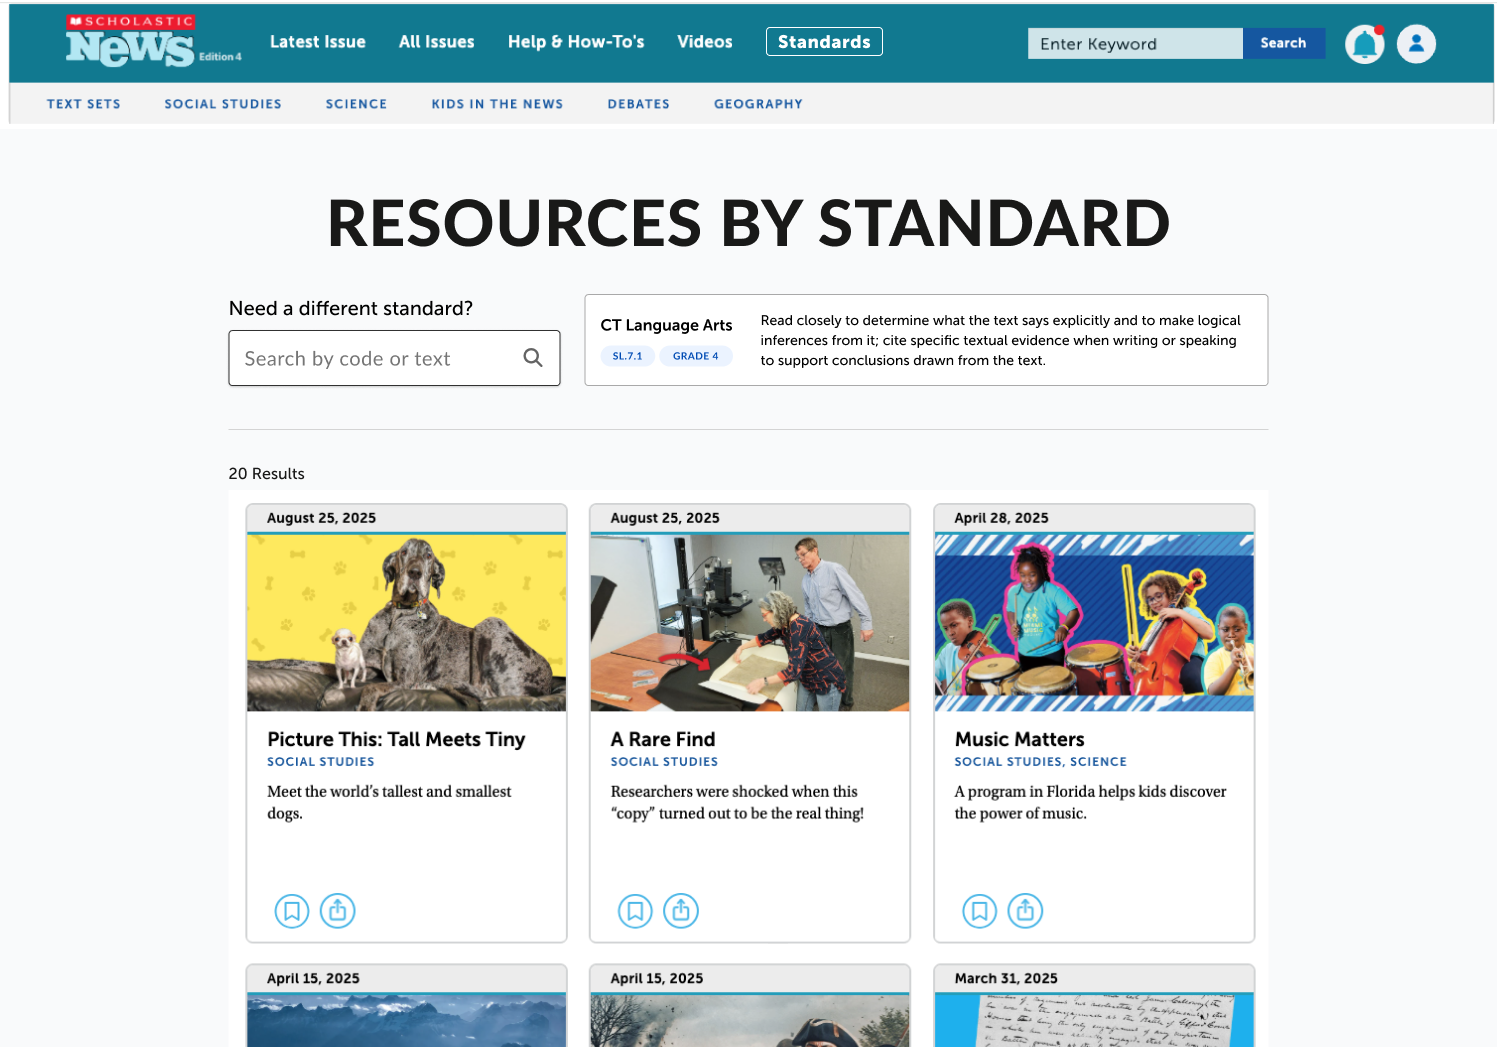Open the Great Dane and Chihuahua thumbnail
This screenshot has width=1497, height=1047.
407,623
